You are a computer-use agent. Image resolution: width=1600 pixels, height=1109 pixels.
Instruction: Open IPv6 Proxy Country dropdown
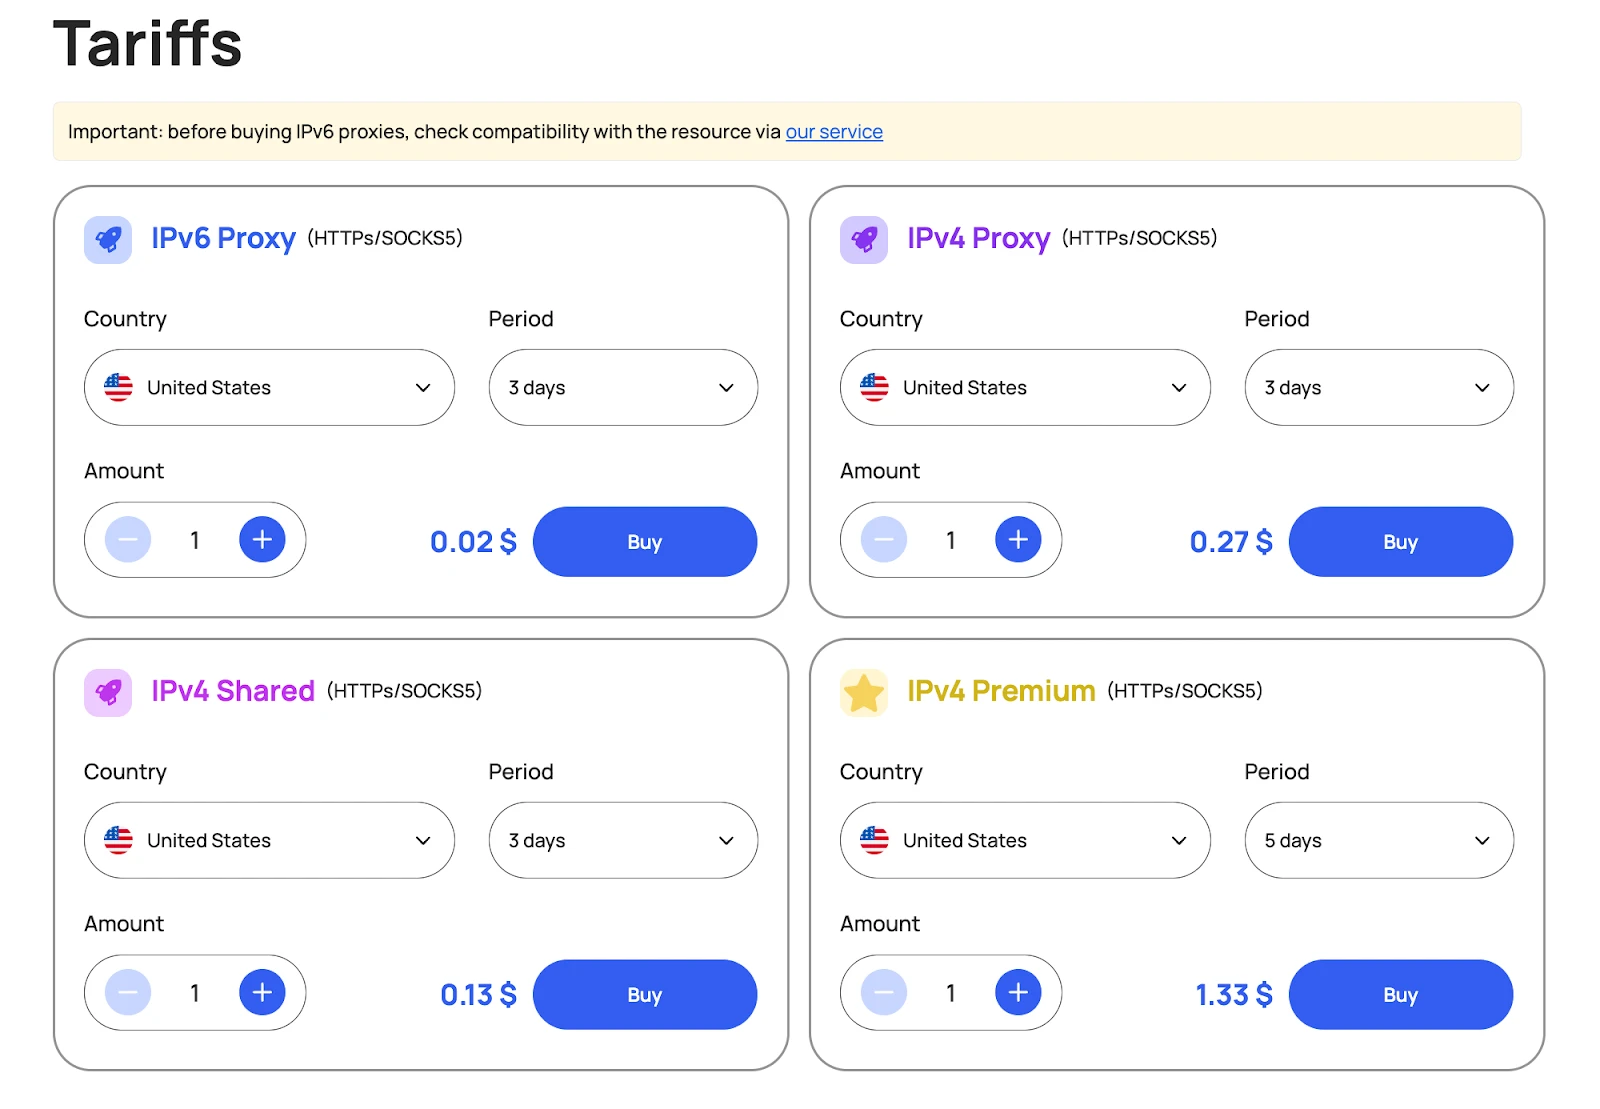coord(269,388)
